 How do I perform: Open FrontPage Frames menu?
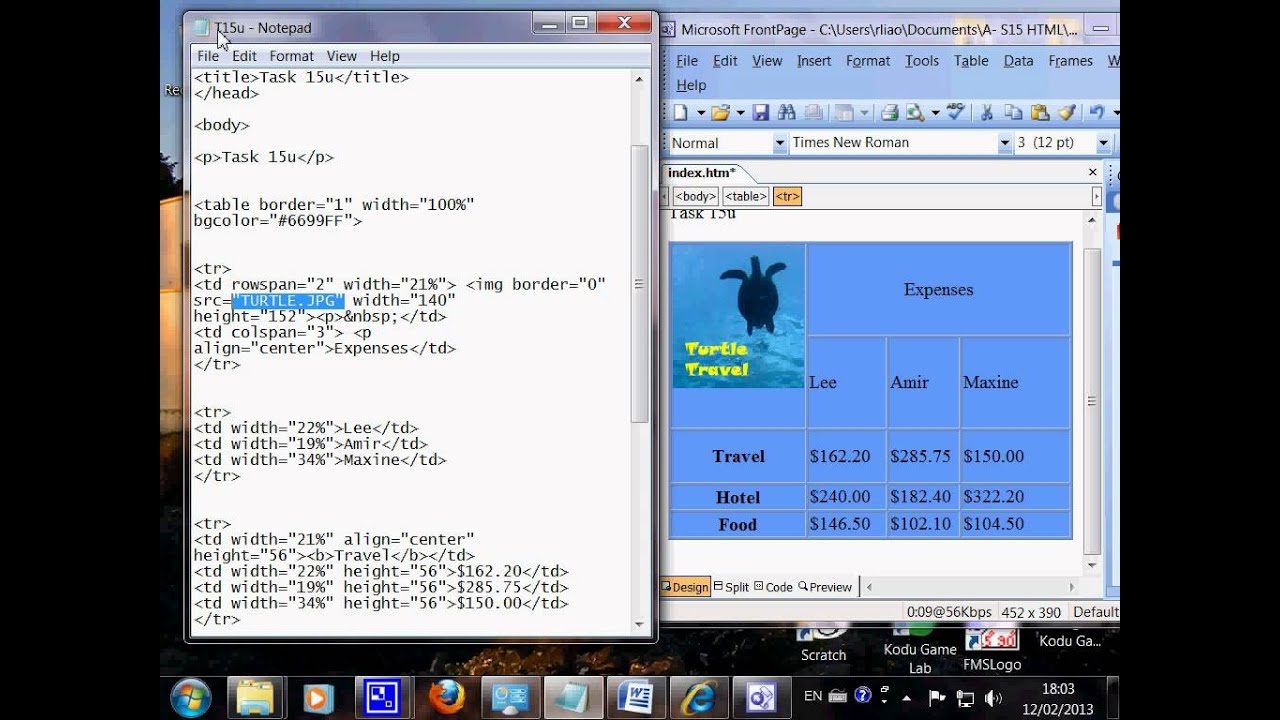pyautogui.click(x=1070, y=61)
